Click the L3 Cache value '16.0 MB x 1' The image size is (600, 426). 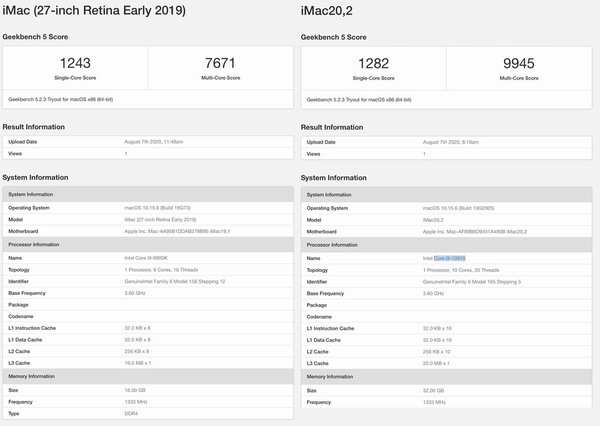pyautogui.click(x=138, y=363)
